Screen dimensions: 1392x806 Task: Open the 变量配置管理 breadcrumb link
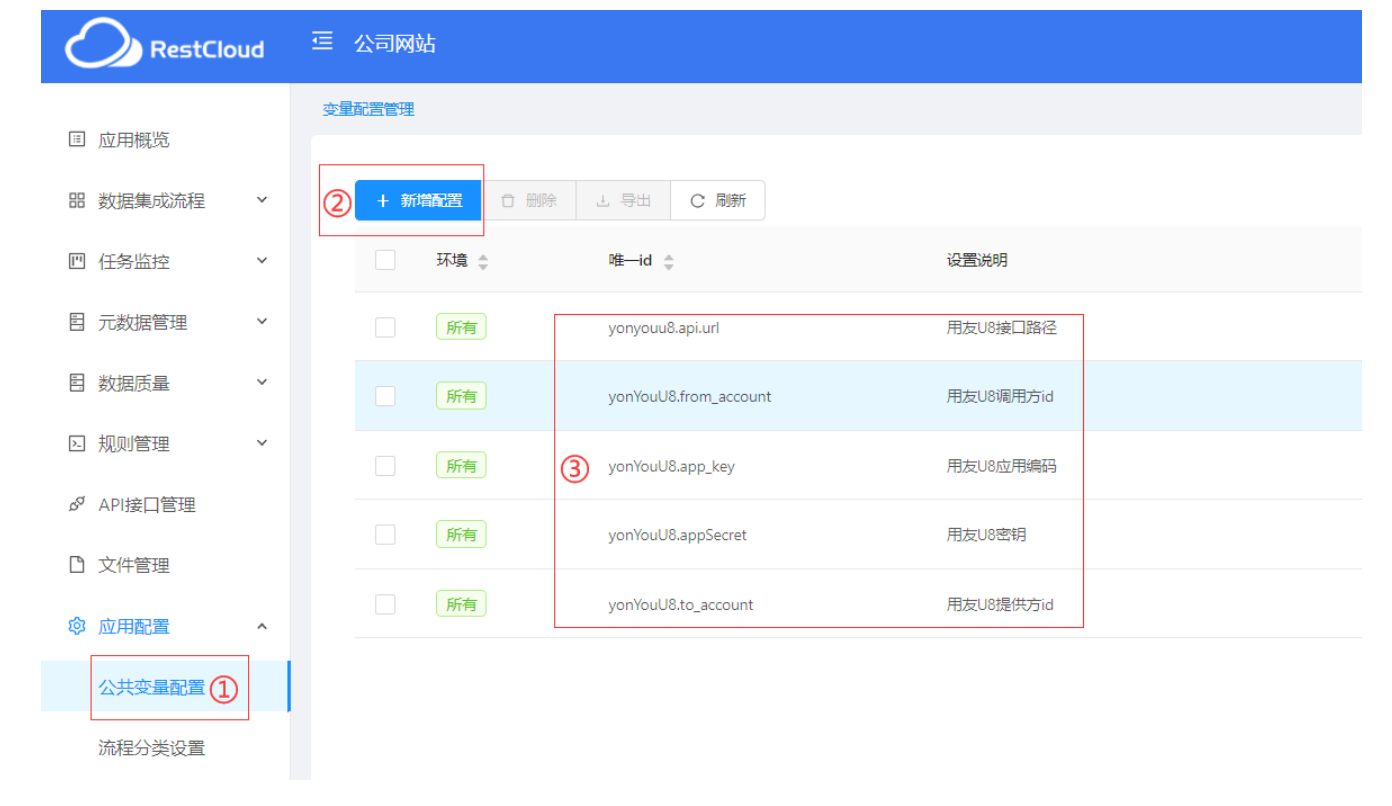(x=369, y=108)
